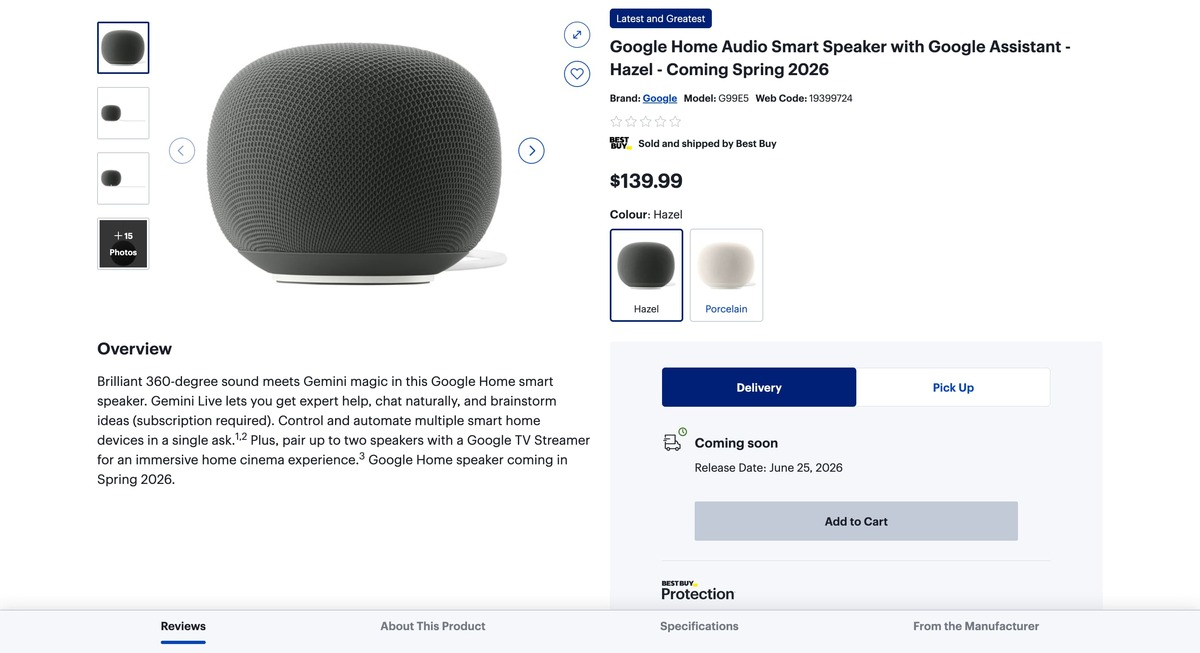Open the Google brand link

(660, 98)
